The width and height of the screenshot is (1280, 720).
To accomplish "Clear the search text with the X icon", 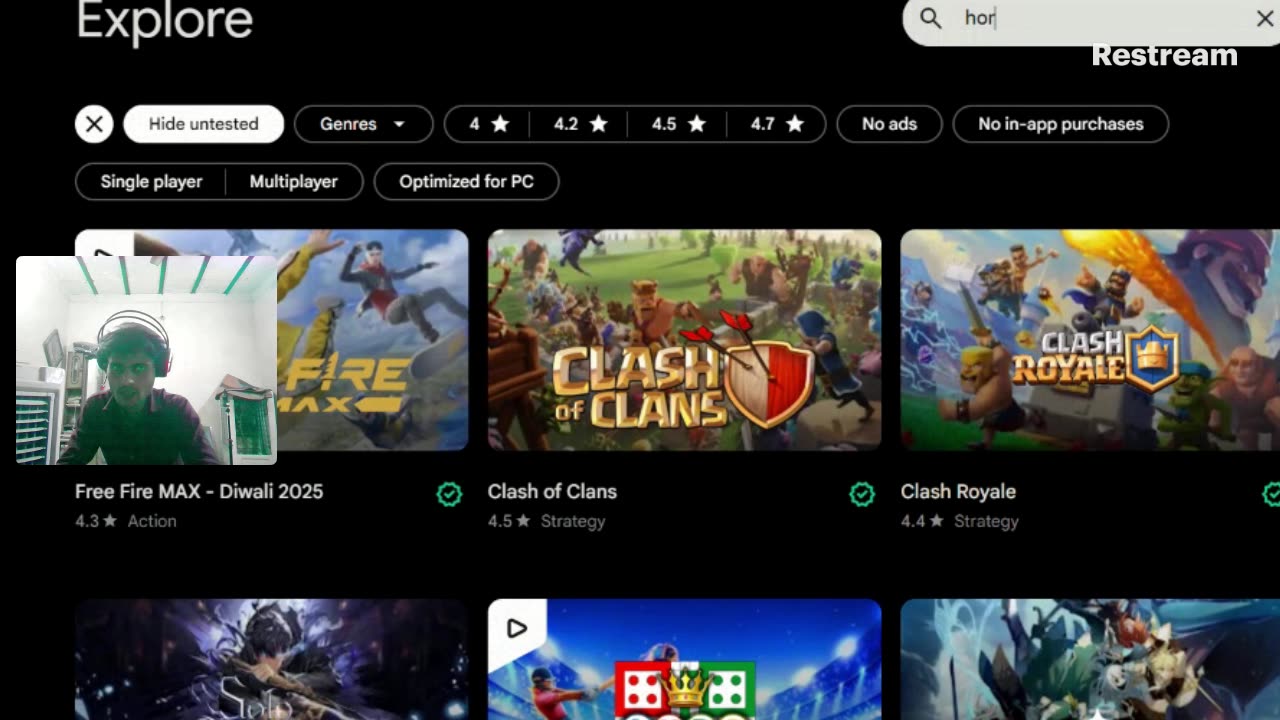I will pos(1264,18).
